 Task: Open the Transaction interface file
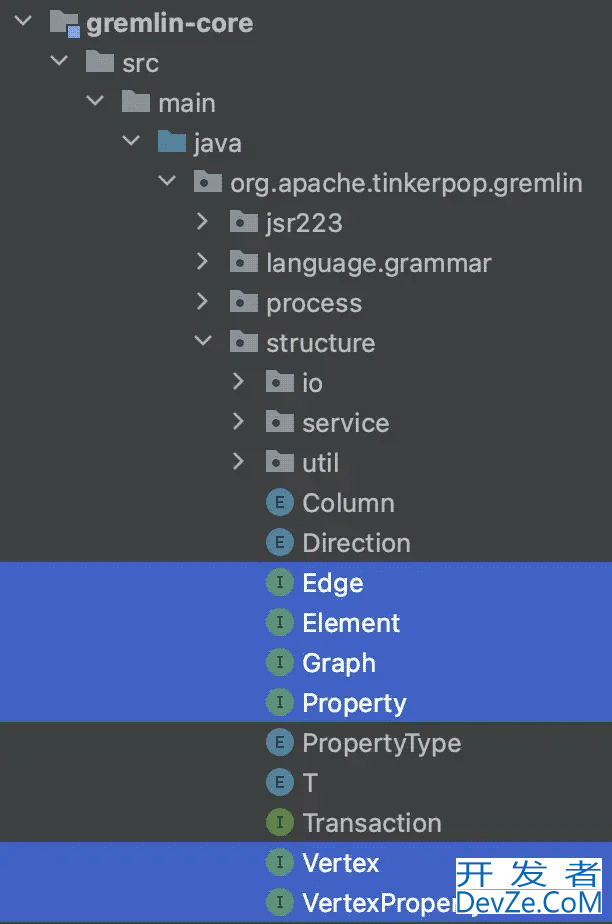pos(372,823)
